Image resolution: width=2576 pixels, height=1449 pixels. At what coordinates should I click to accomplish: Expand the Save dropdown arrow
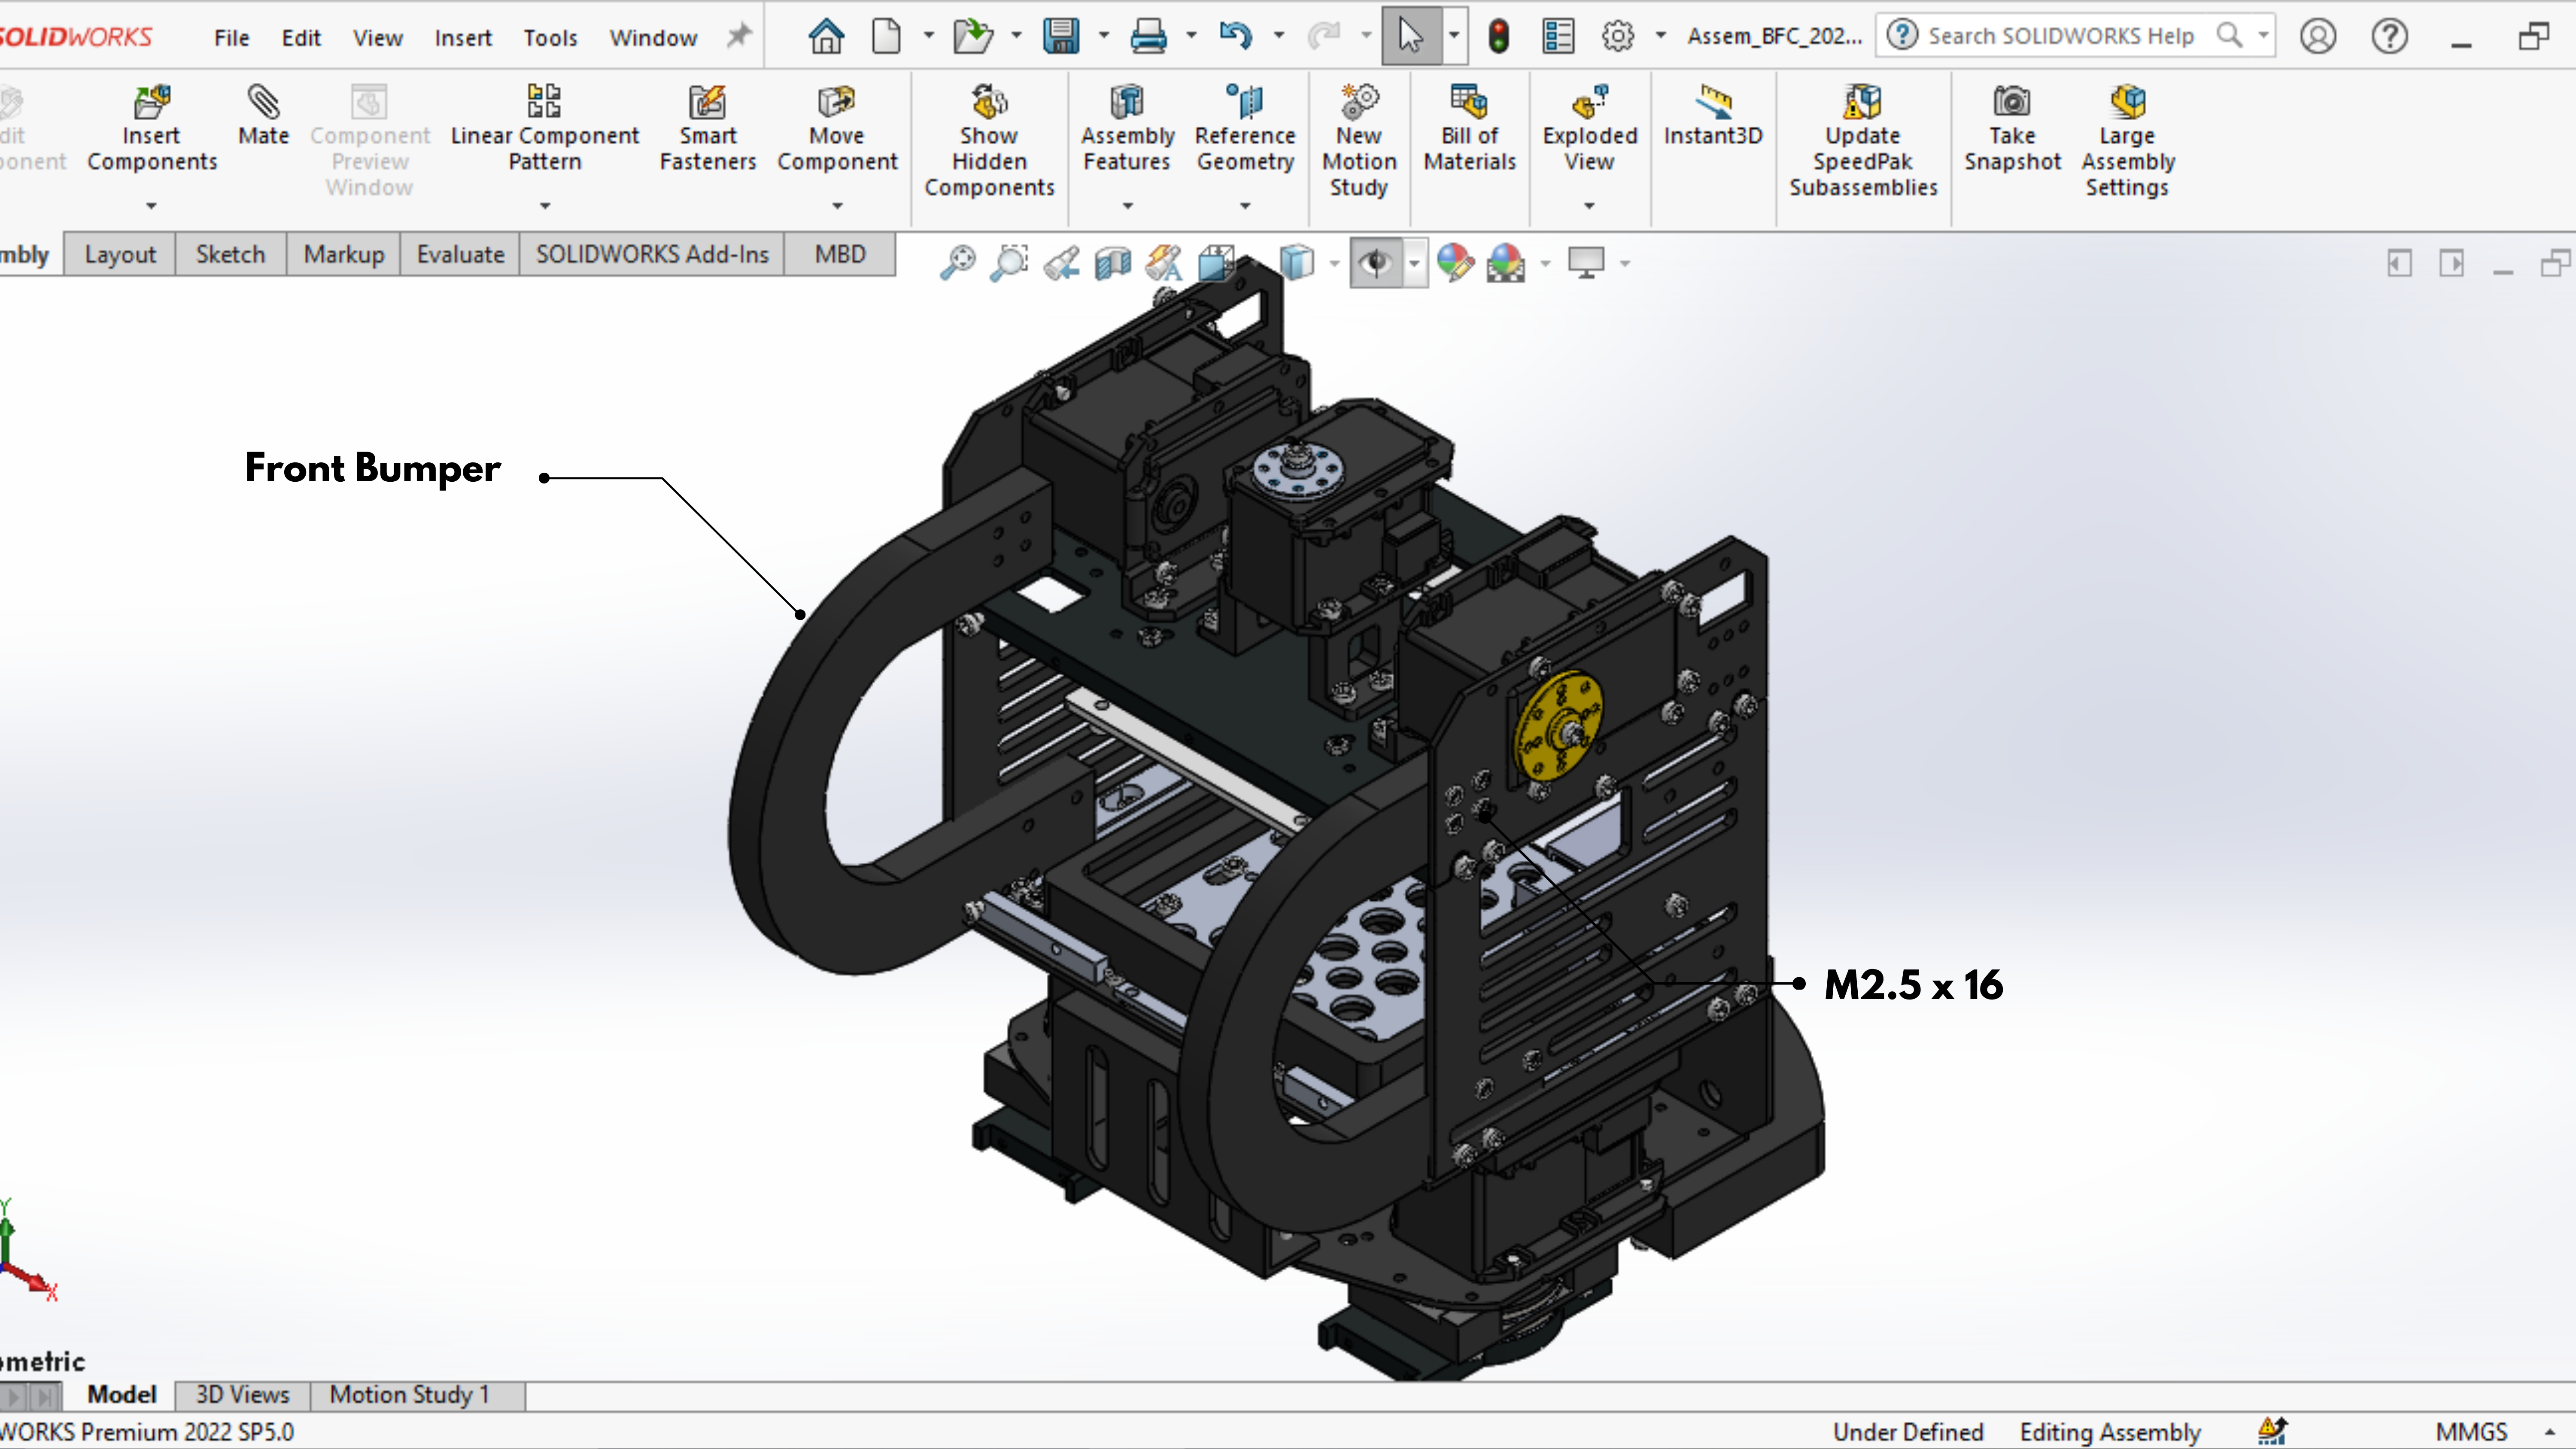click(x=1104, y=36)
